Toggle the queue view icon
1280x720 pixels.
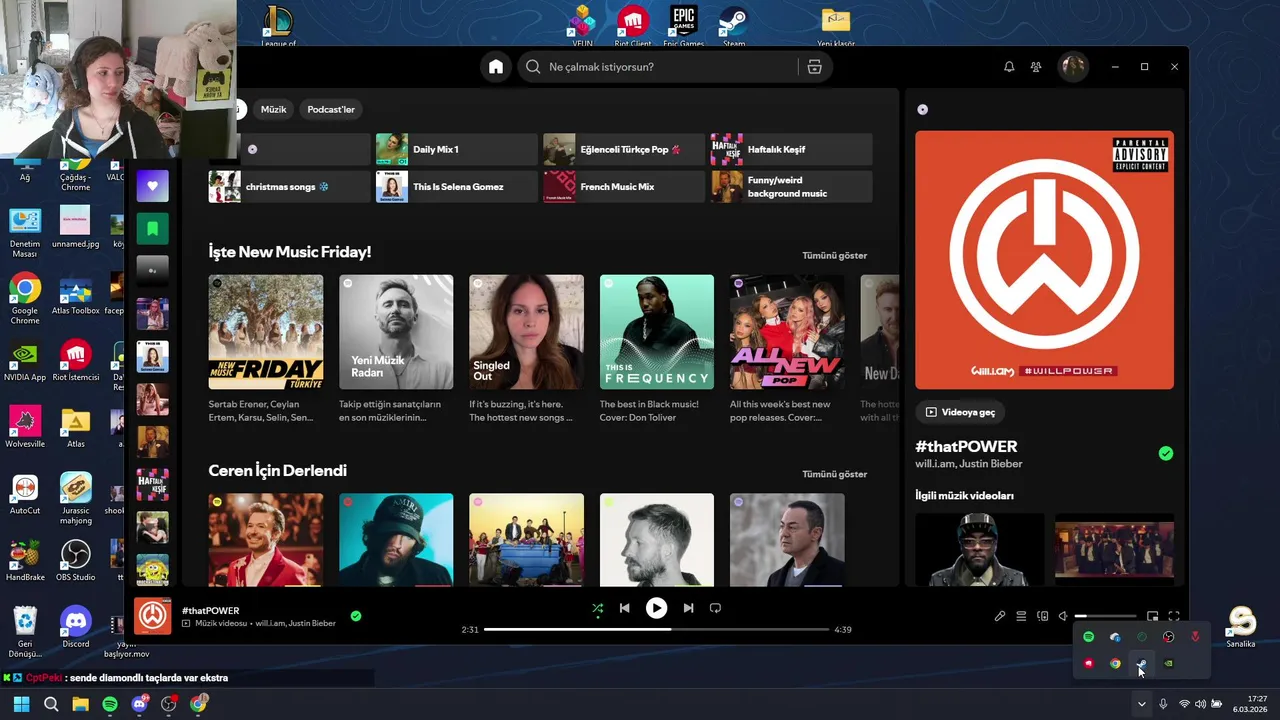(x=1021, y=616)
